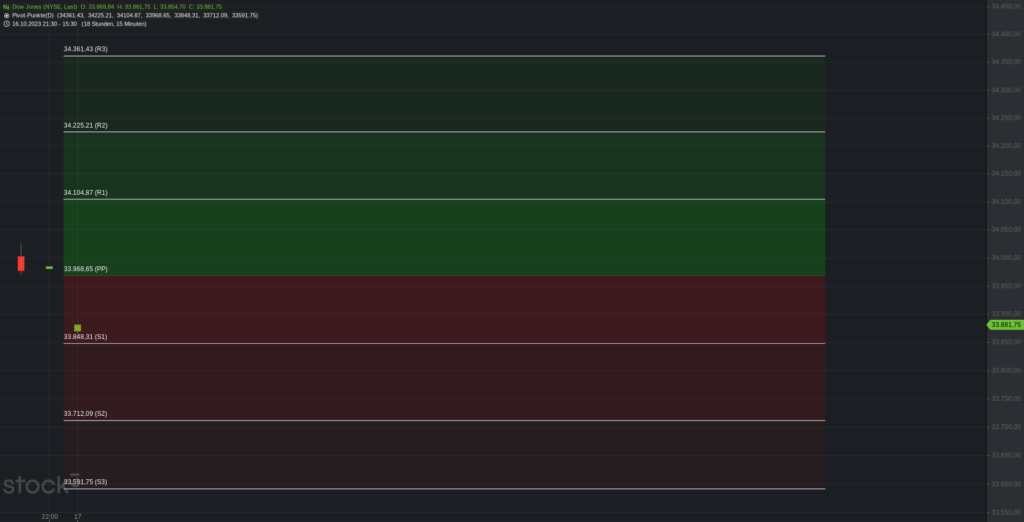Click the clock icon beside the date range
1024x522 pixels.
(6, 24)
